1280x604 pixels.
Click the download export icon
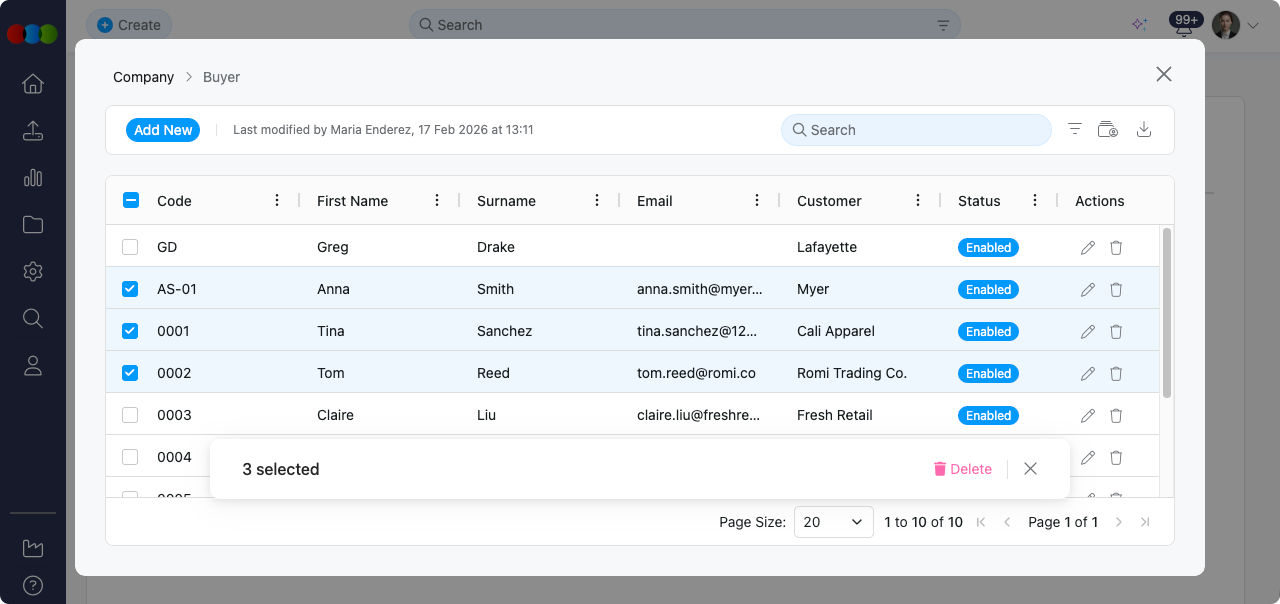[x=1145, y=129]
